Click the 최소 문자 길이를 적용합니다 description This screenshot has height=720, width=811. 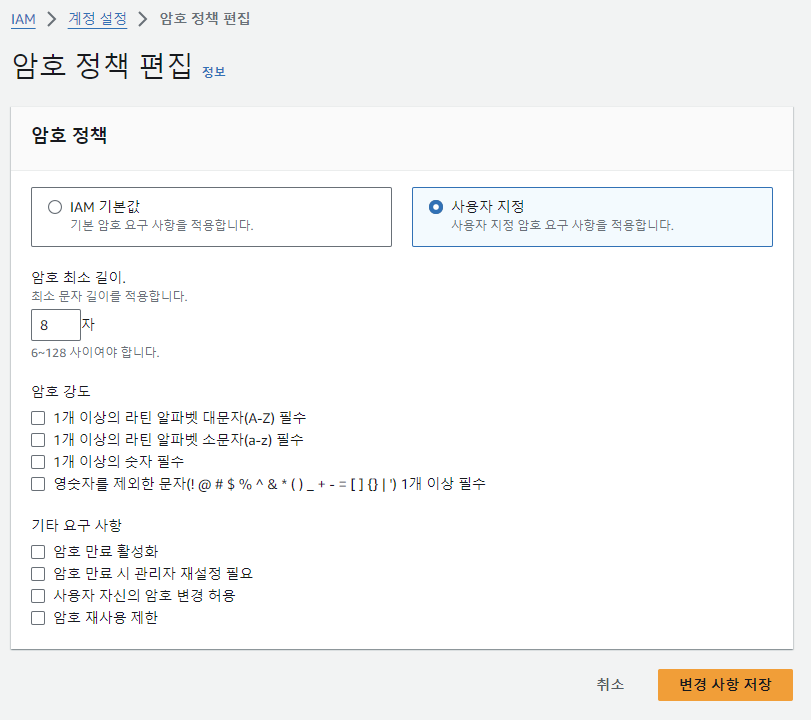[x=109, y=296]
